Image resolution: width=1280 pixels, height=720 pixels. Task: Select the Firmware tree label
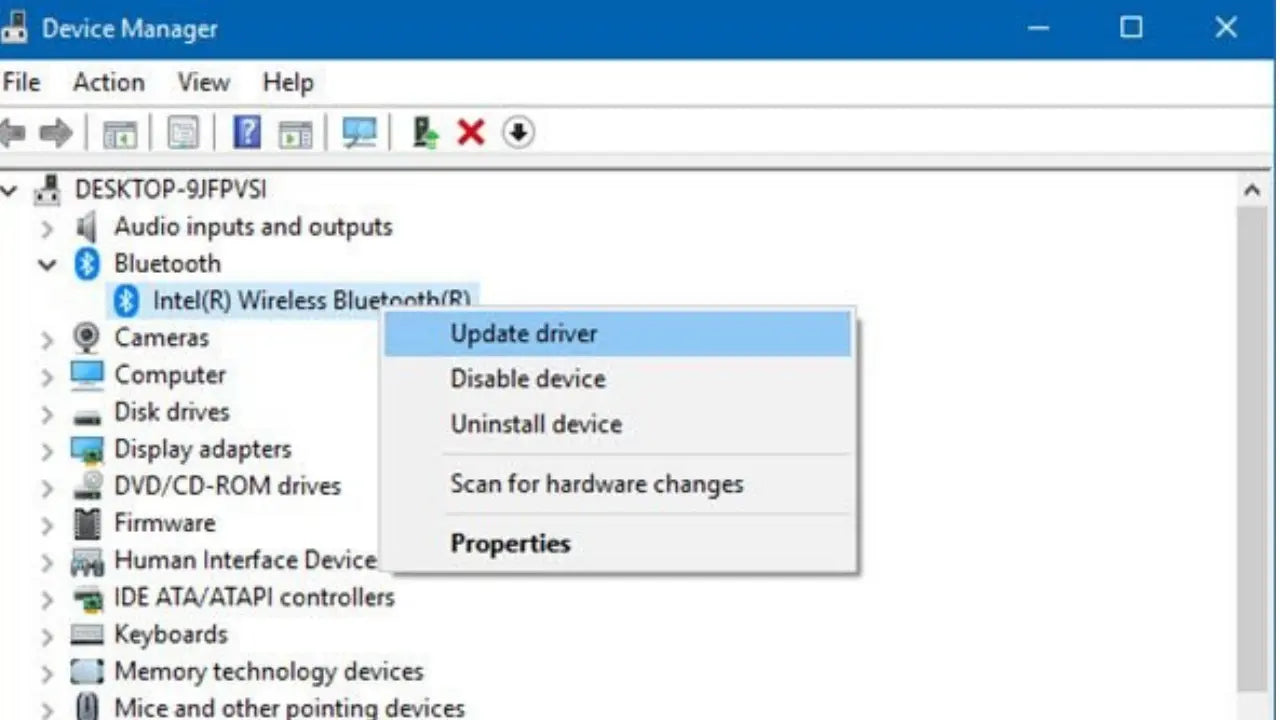click(x=164, y=523)
